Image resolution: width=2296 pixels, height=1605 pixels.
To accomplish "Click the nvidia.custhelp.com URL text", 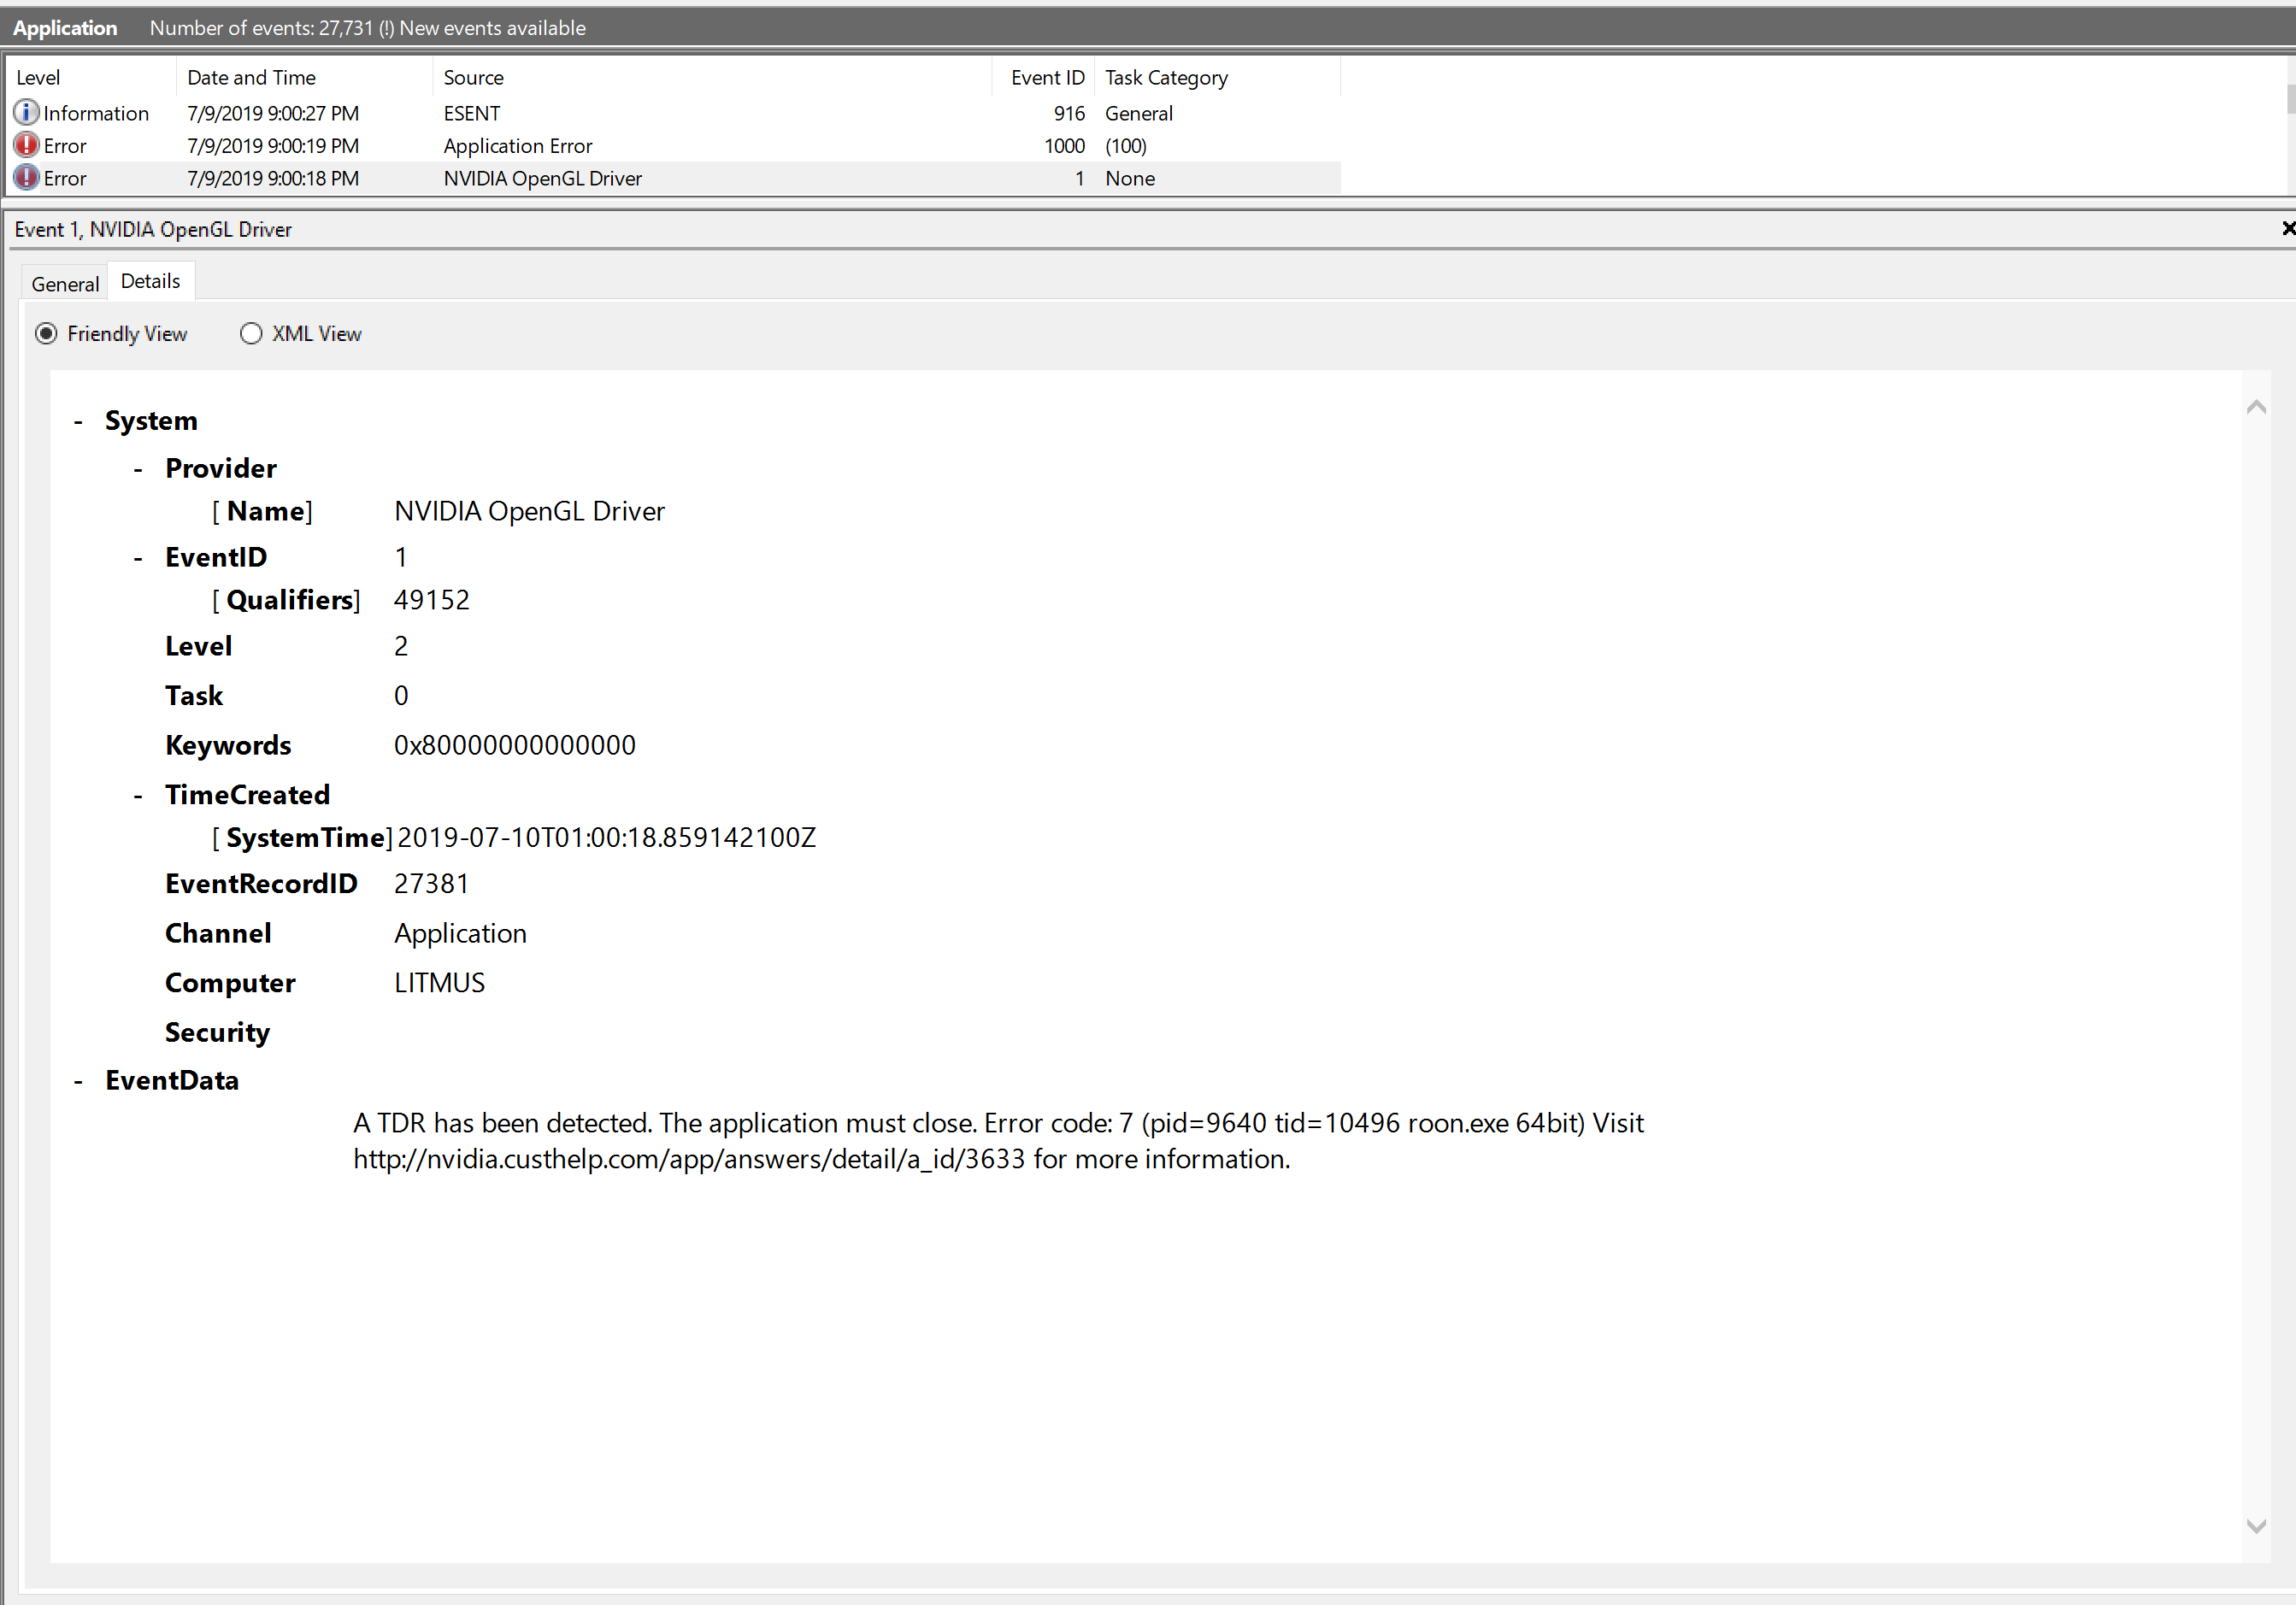I will point(689,1159).
